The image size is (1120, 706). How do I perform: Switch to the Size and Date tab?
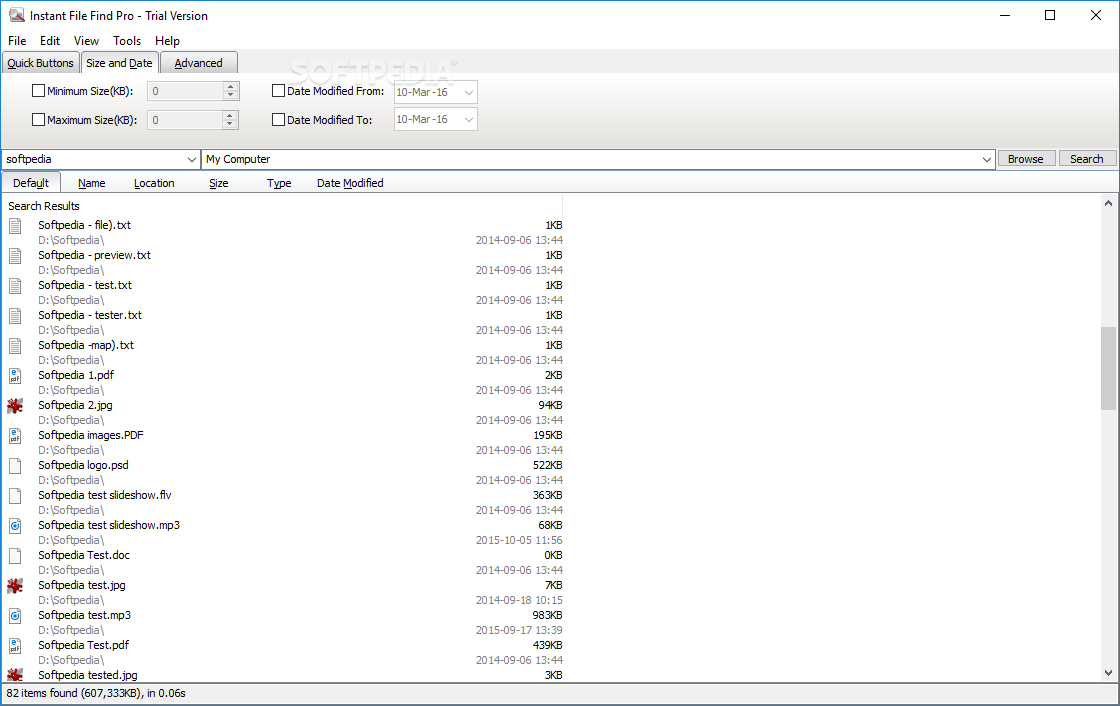[119, 63]
